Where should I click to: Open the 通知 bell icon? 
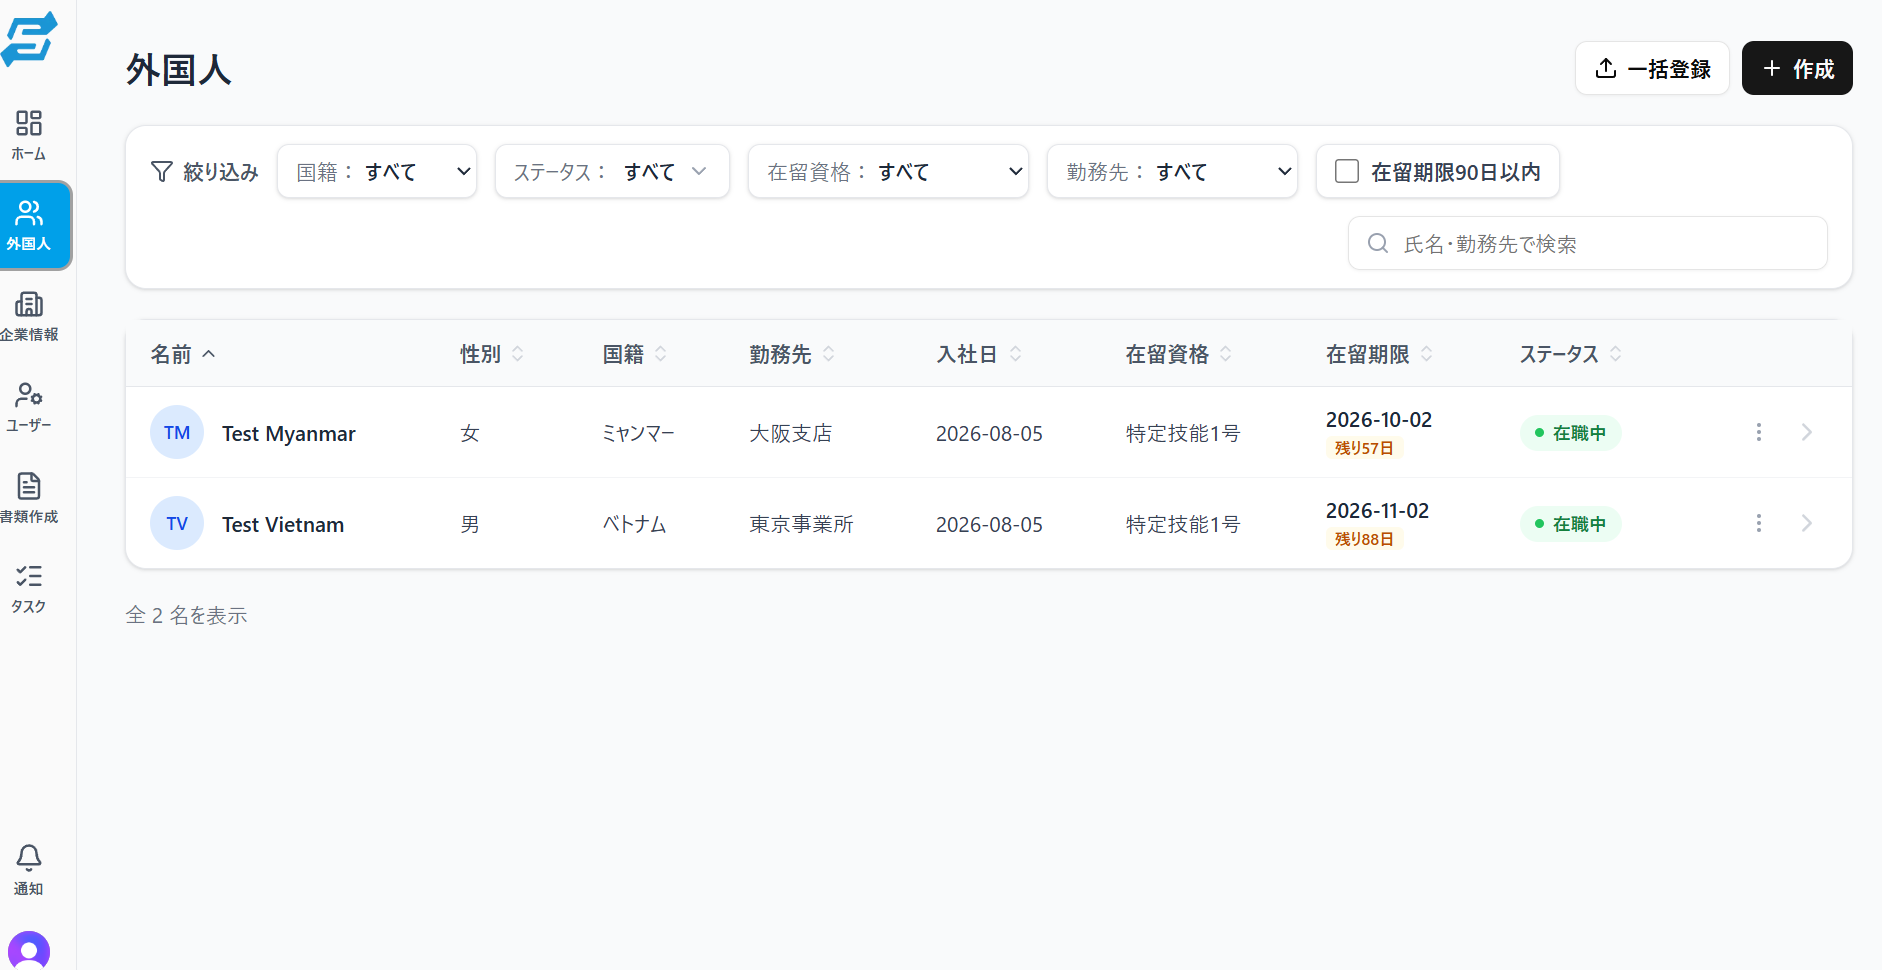(x=29, y=869)
